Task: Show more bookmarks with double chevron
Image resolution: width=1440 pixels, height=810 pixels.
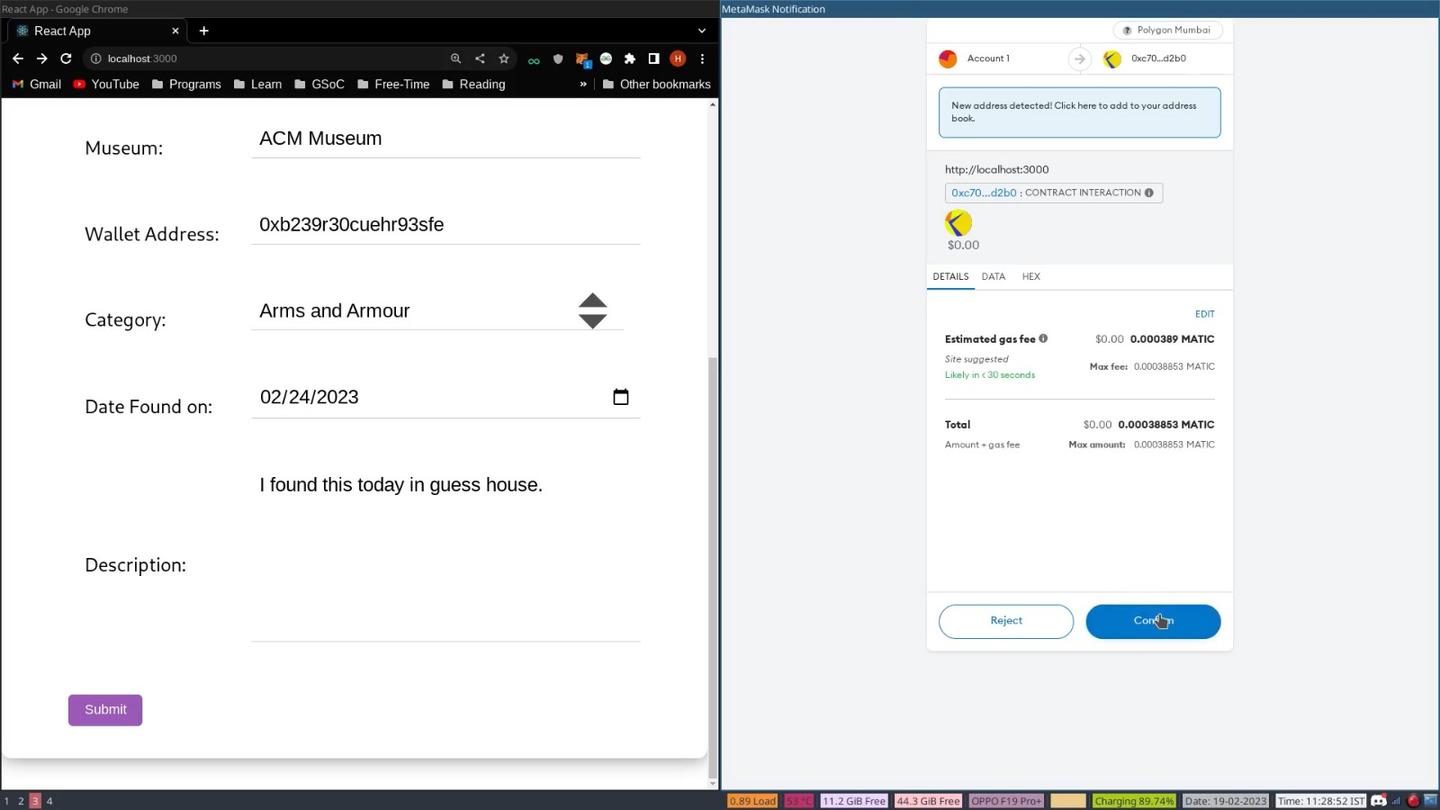Action: (583, 84)
